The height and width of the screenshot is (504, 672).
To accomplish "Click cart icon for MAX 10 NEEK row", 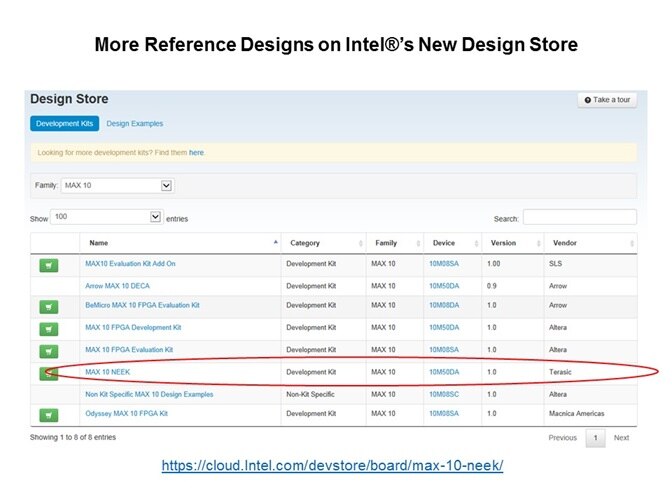I will (48, 373).
